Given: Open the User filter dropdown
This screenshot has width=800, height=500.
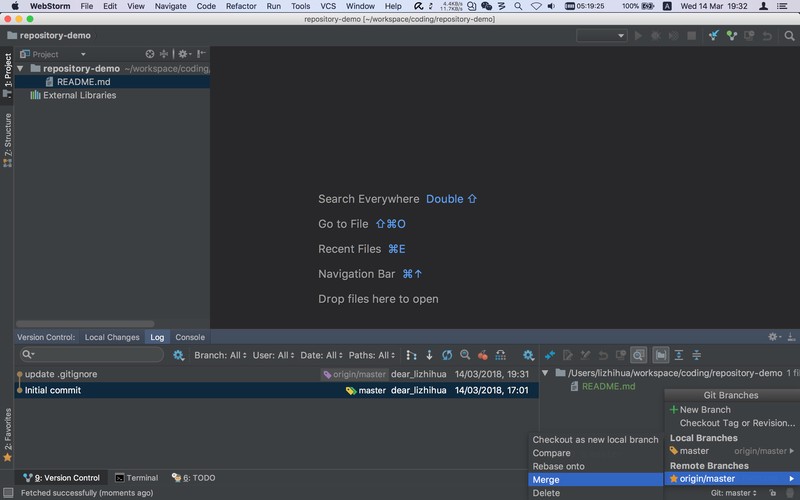Looking at the screenshot, I should (273, 355).
